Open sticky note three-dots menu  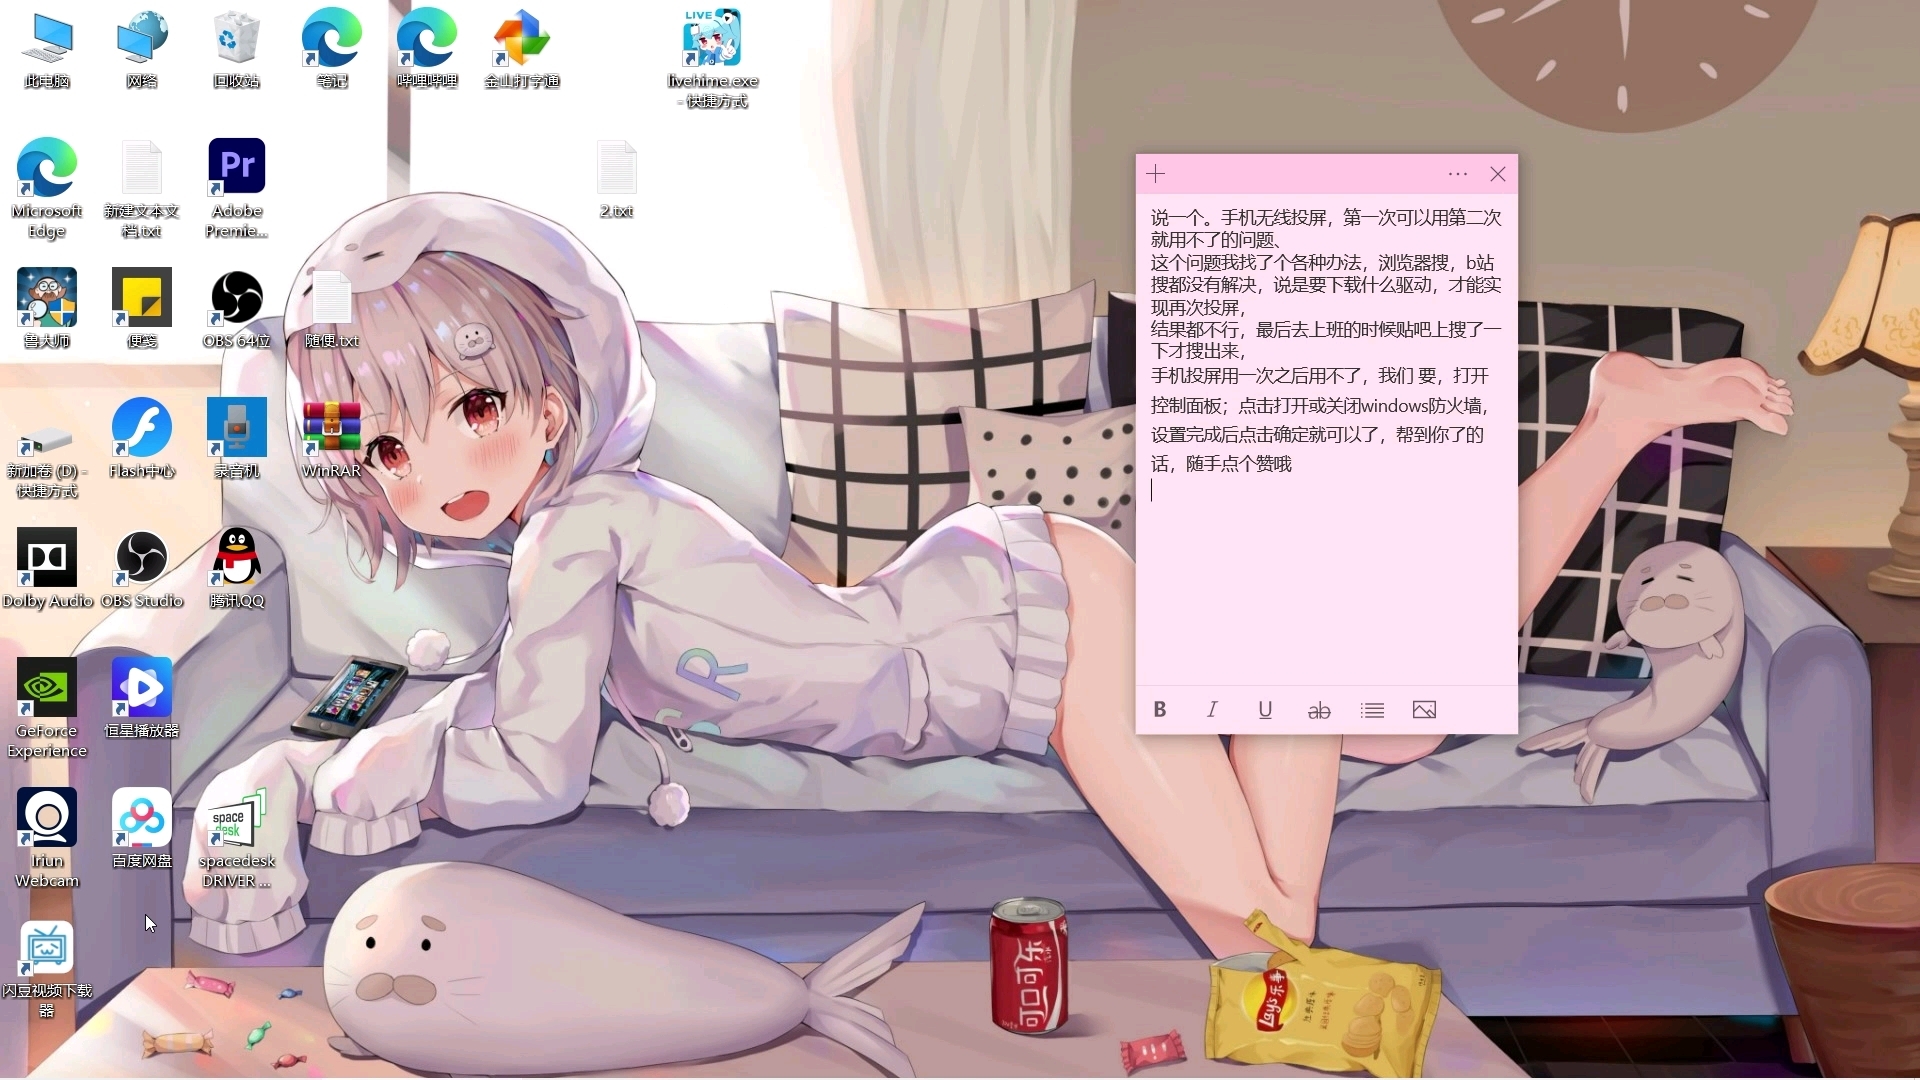1458,174
